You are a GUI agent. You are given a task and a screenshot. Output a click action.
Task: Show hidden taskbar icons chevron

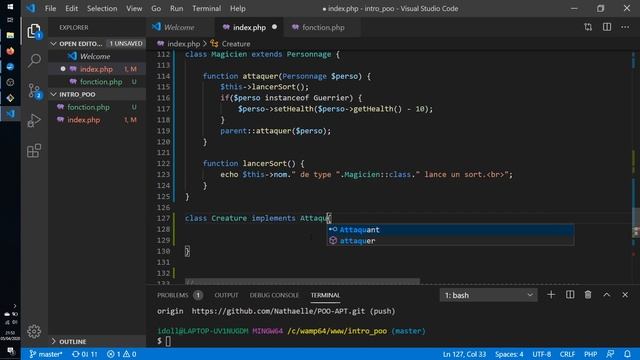coord(14,306)
